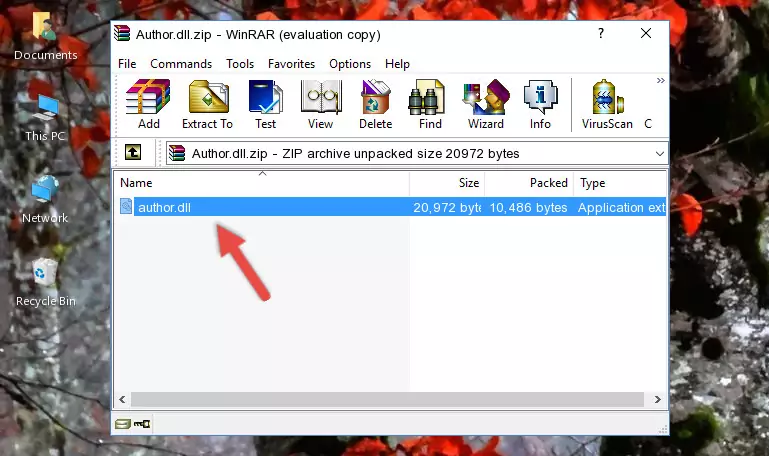Click the title bar question mark

coord(601,33)
